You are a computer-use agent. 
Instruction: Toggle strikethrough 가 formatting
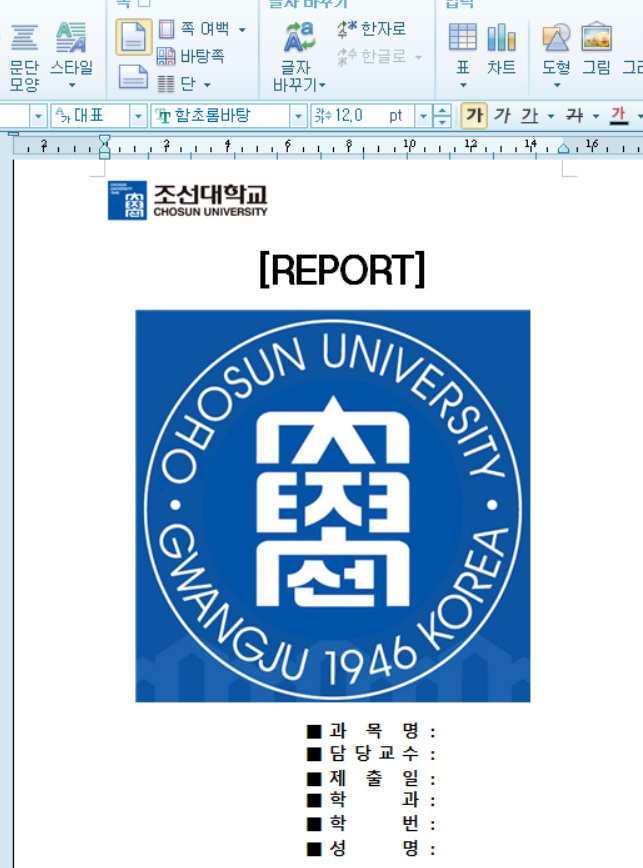coord(575,116)
